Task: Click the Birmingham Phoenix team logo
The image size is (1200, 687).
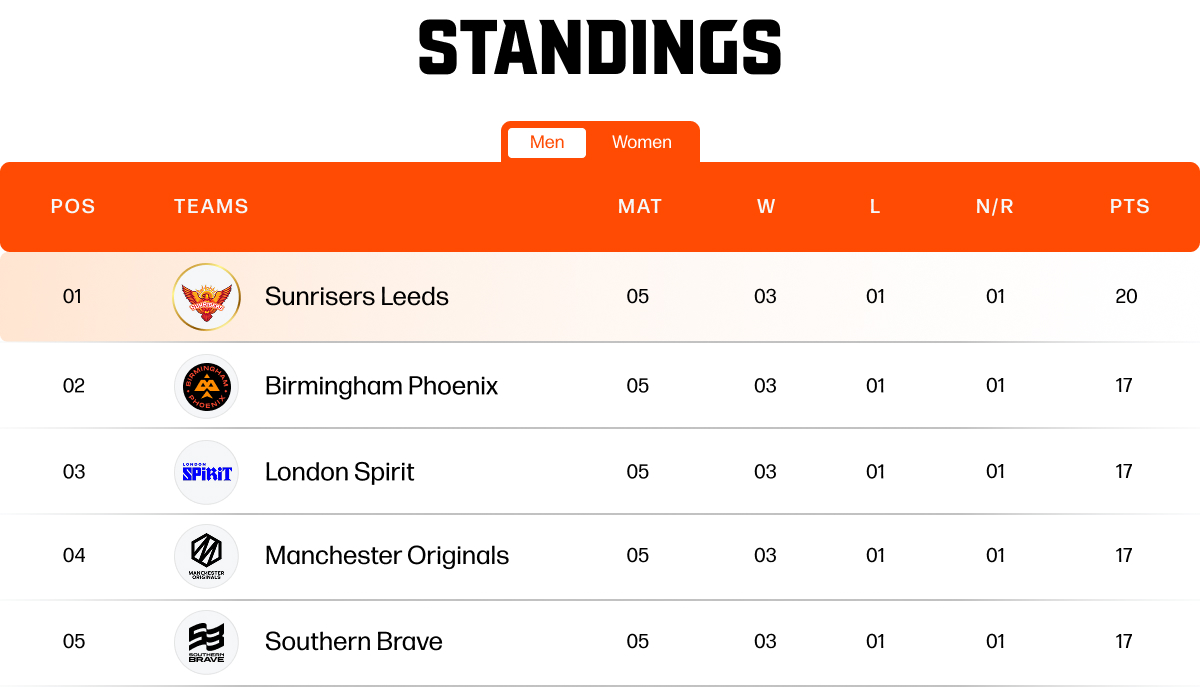Action: pyautogui.click(x=206, y=386)
